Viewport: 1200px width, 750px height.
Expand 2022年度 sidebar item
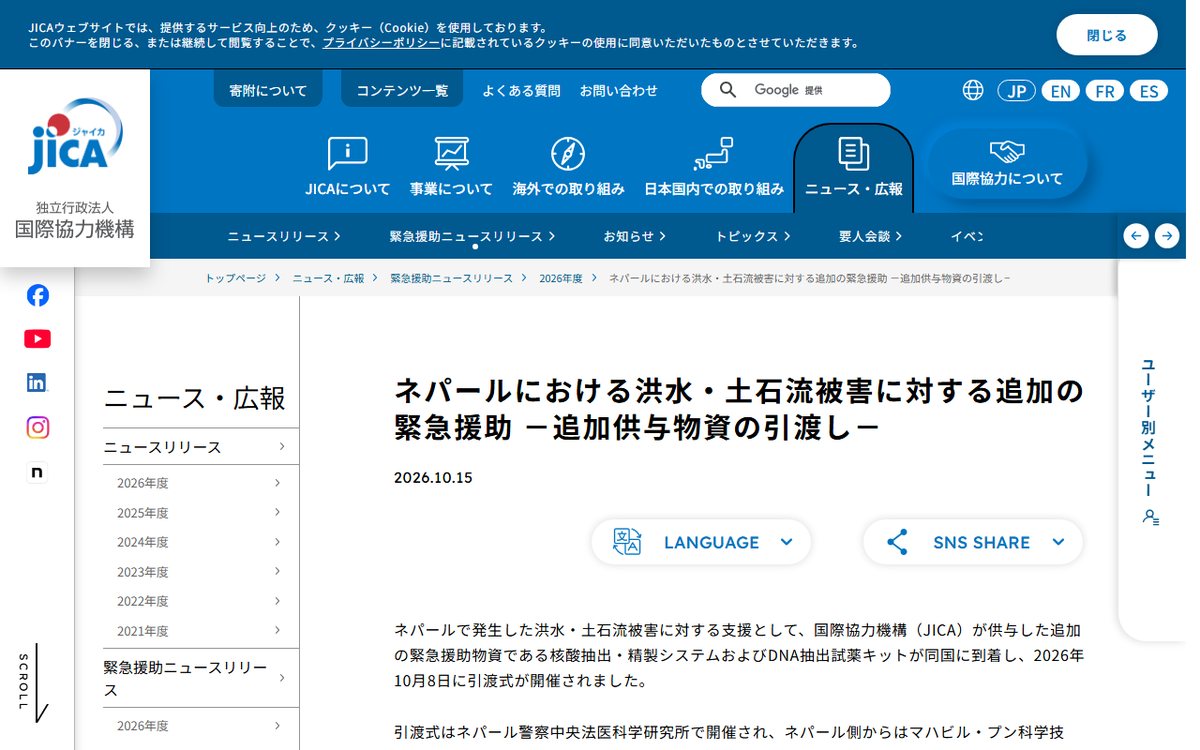[201, 601]
